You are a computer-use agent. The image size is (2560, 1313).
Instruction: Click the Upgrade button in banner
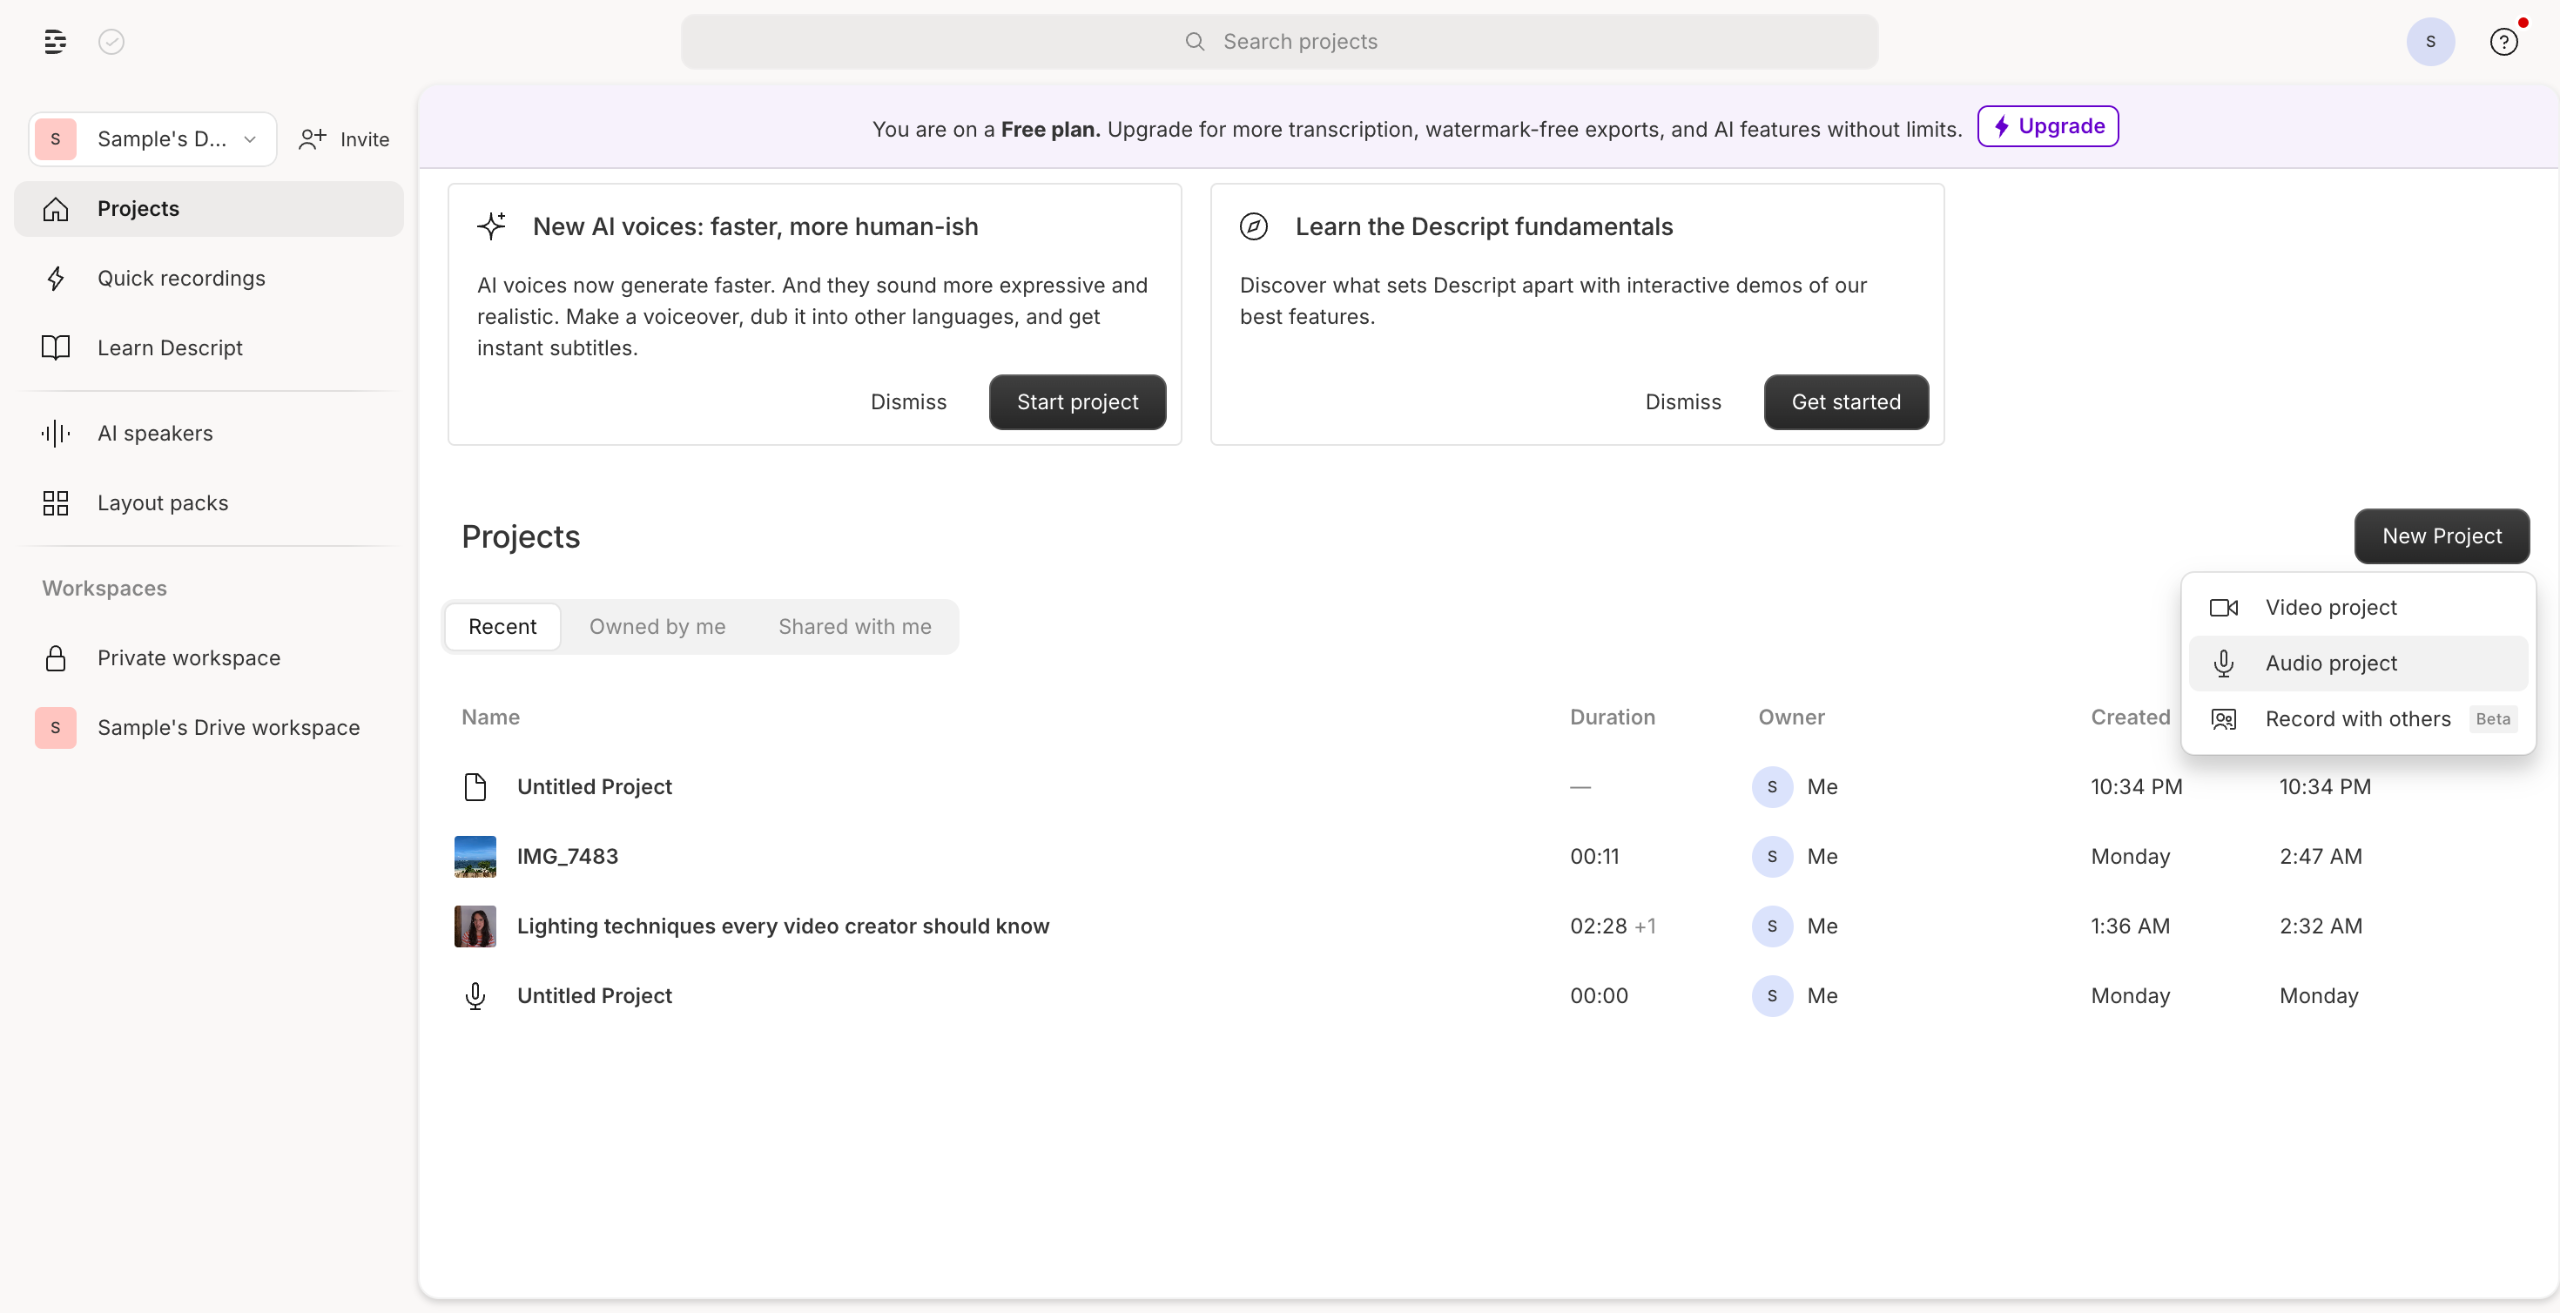click(x=2047, y=126)
